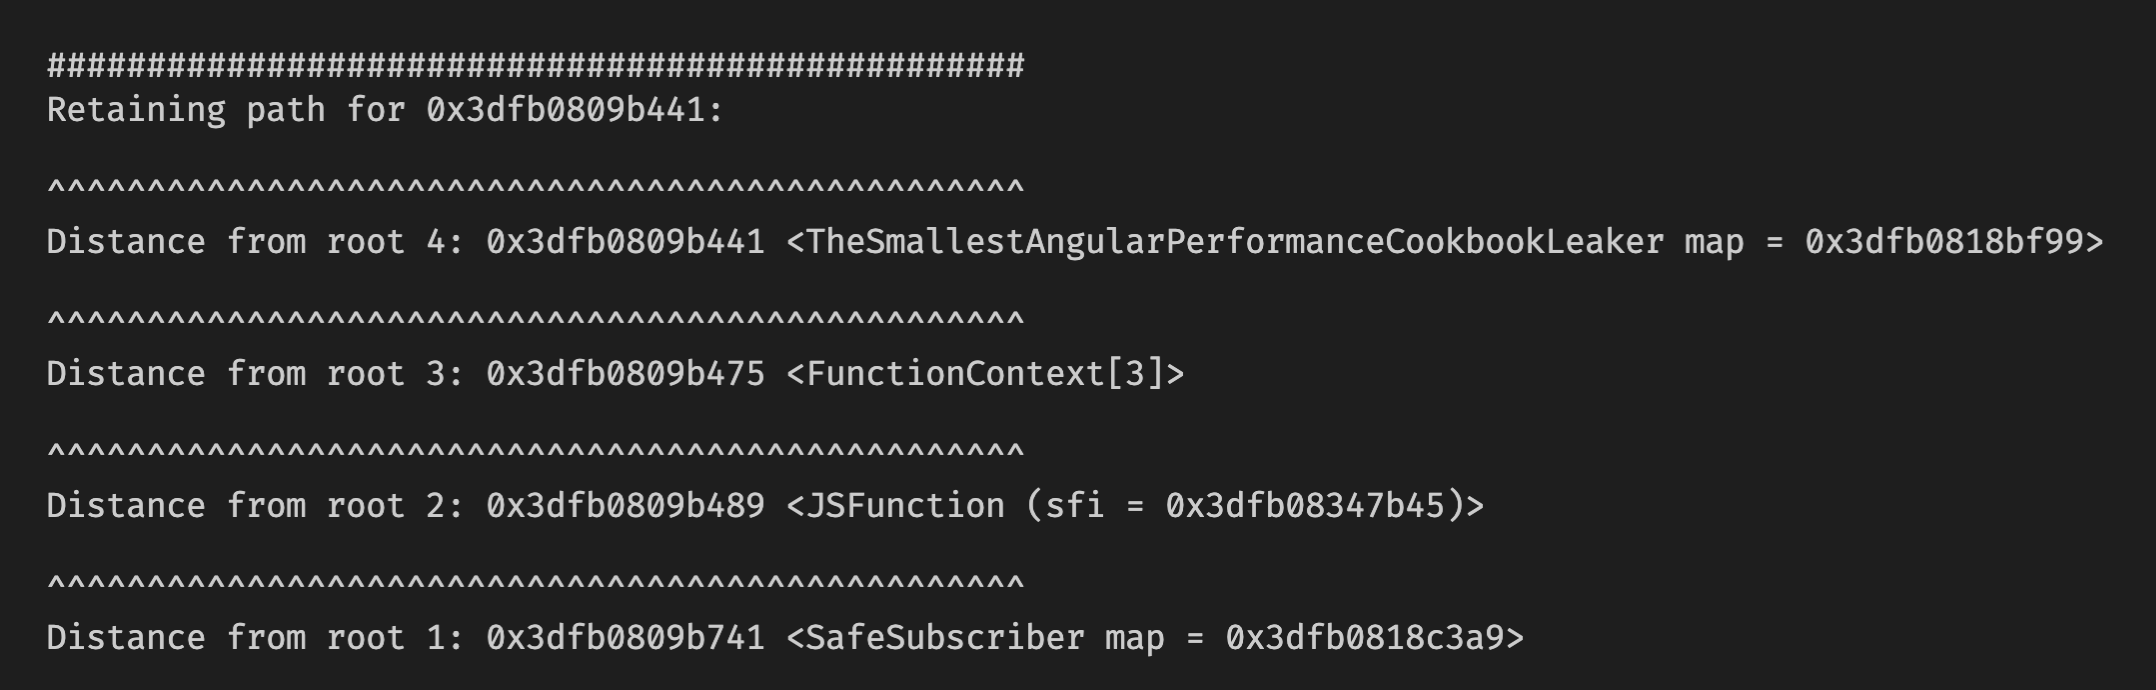Image resolution: width=2156 pixels, height=690 pixels.
Task: Click the caret separator above the SafeSubscriber line
Action: click(535, 585)
